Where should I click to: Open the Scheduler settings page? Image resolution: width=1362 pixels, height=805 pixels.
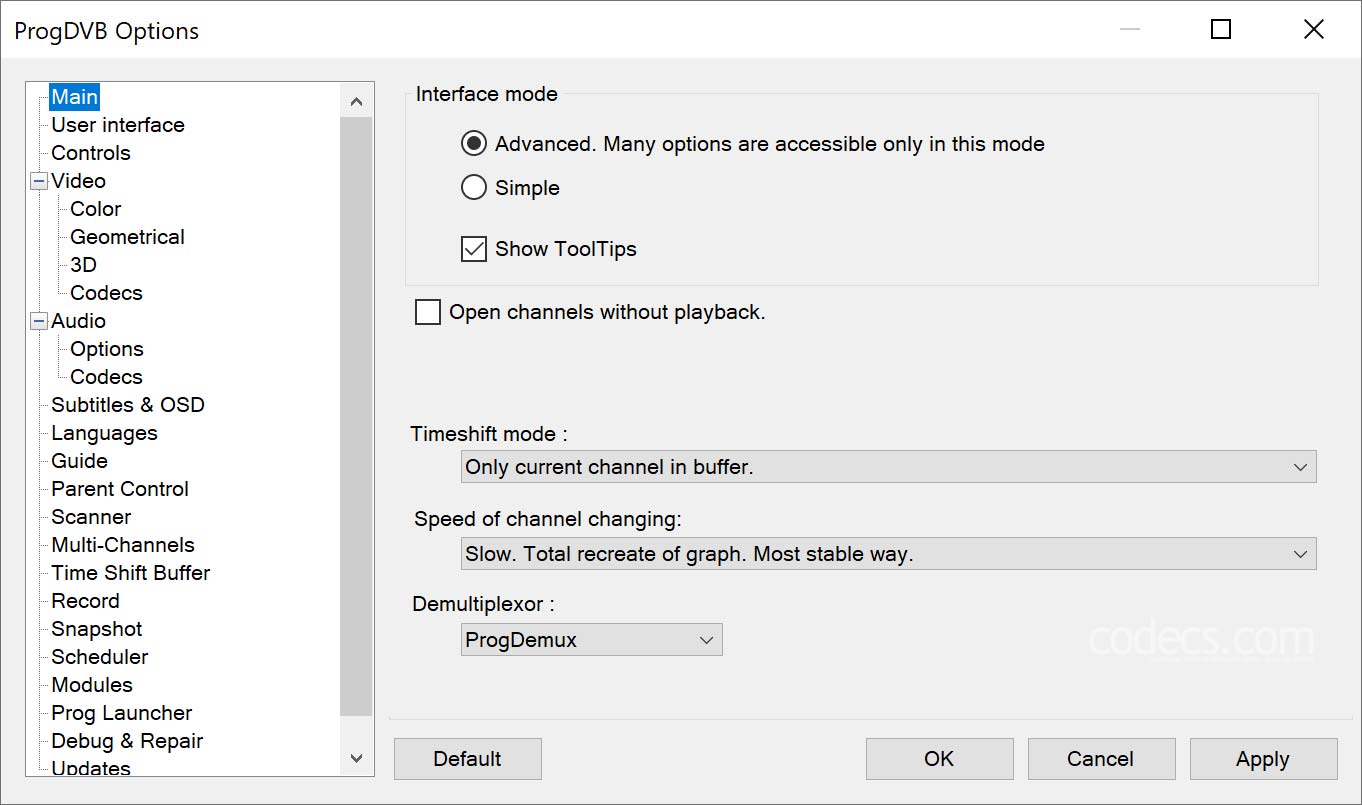[x=100, y=657]
